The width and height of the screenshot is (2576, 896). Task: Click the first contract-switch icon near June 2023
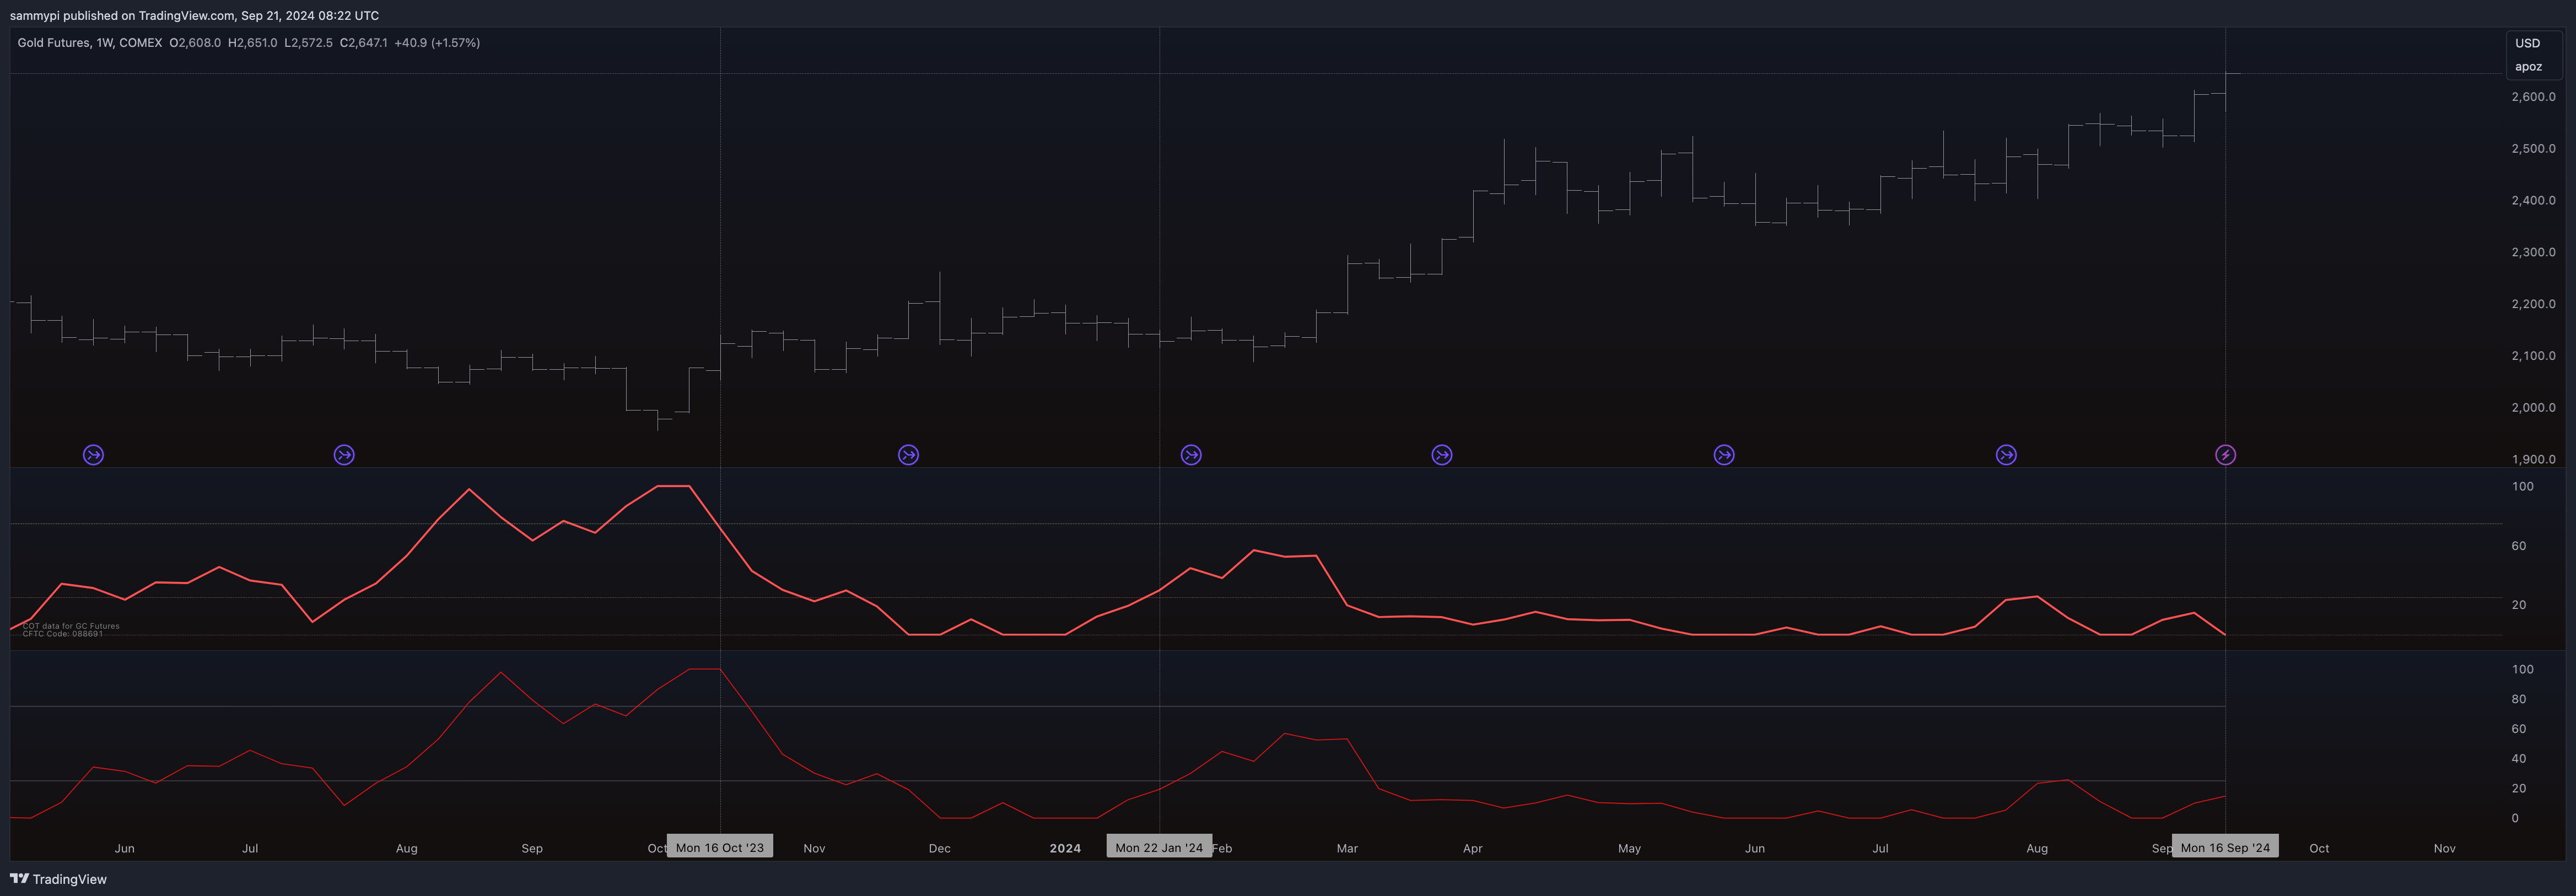pos(93,455)
